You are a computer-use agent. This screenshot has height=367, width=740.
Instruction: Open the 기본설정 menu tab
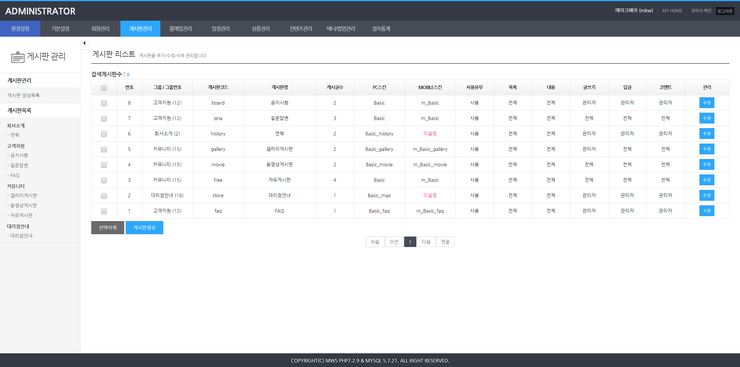click(60, 29)
